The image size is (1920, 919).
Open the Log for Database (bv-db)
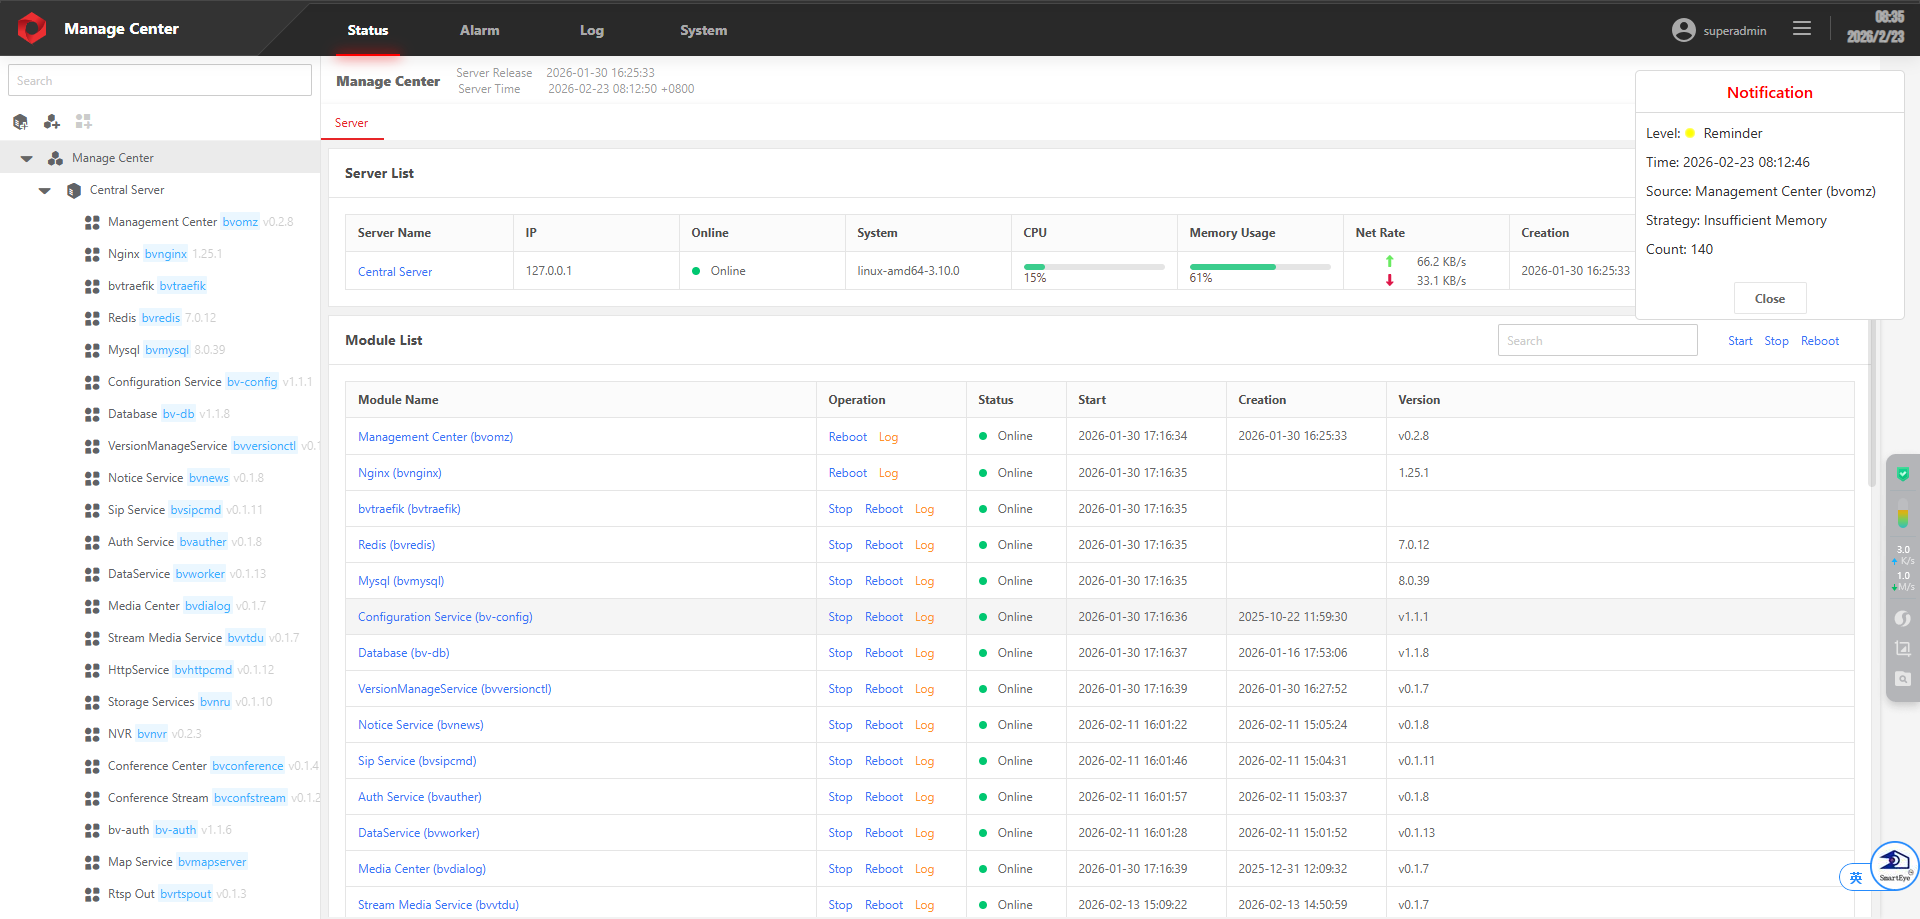[924, 653]
